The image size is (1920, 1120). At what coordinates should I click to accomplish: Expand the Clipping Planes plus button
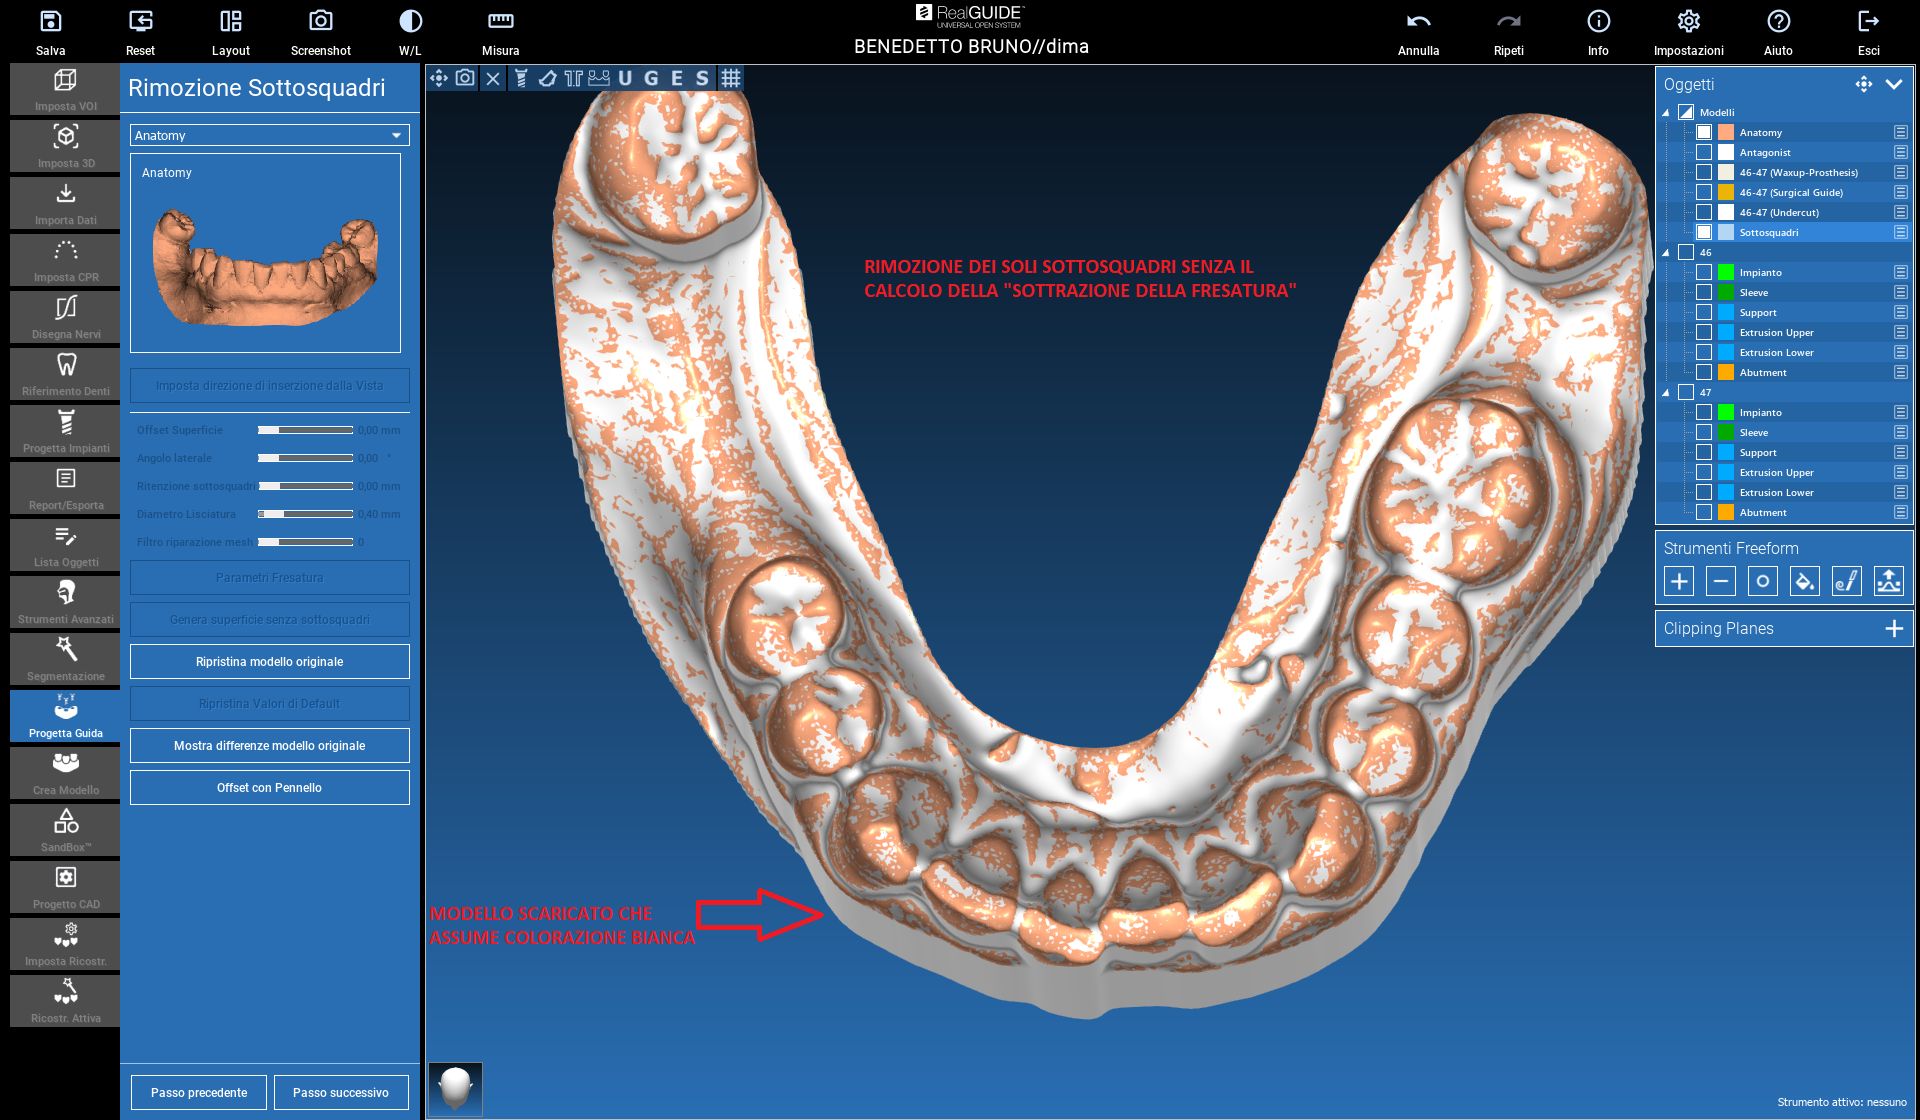1894,628
